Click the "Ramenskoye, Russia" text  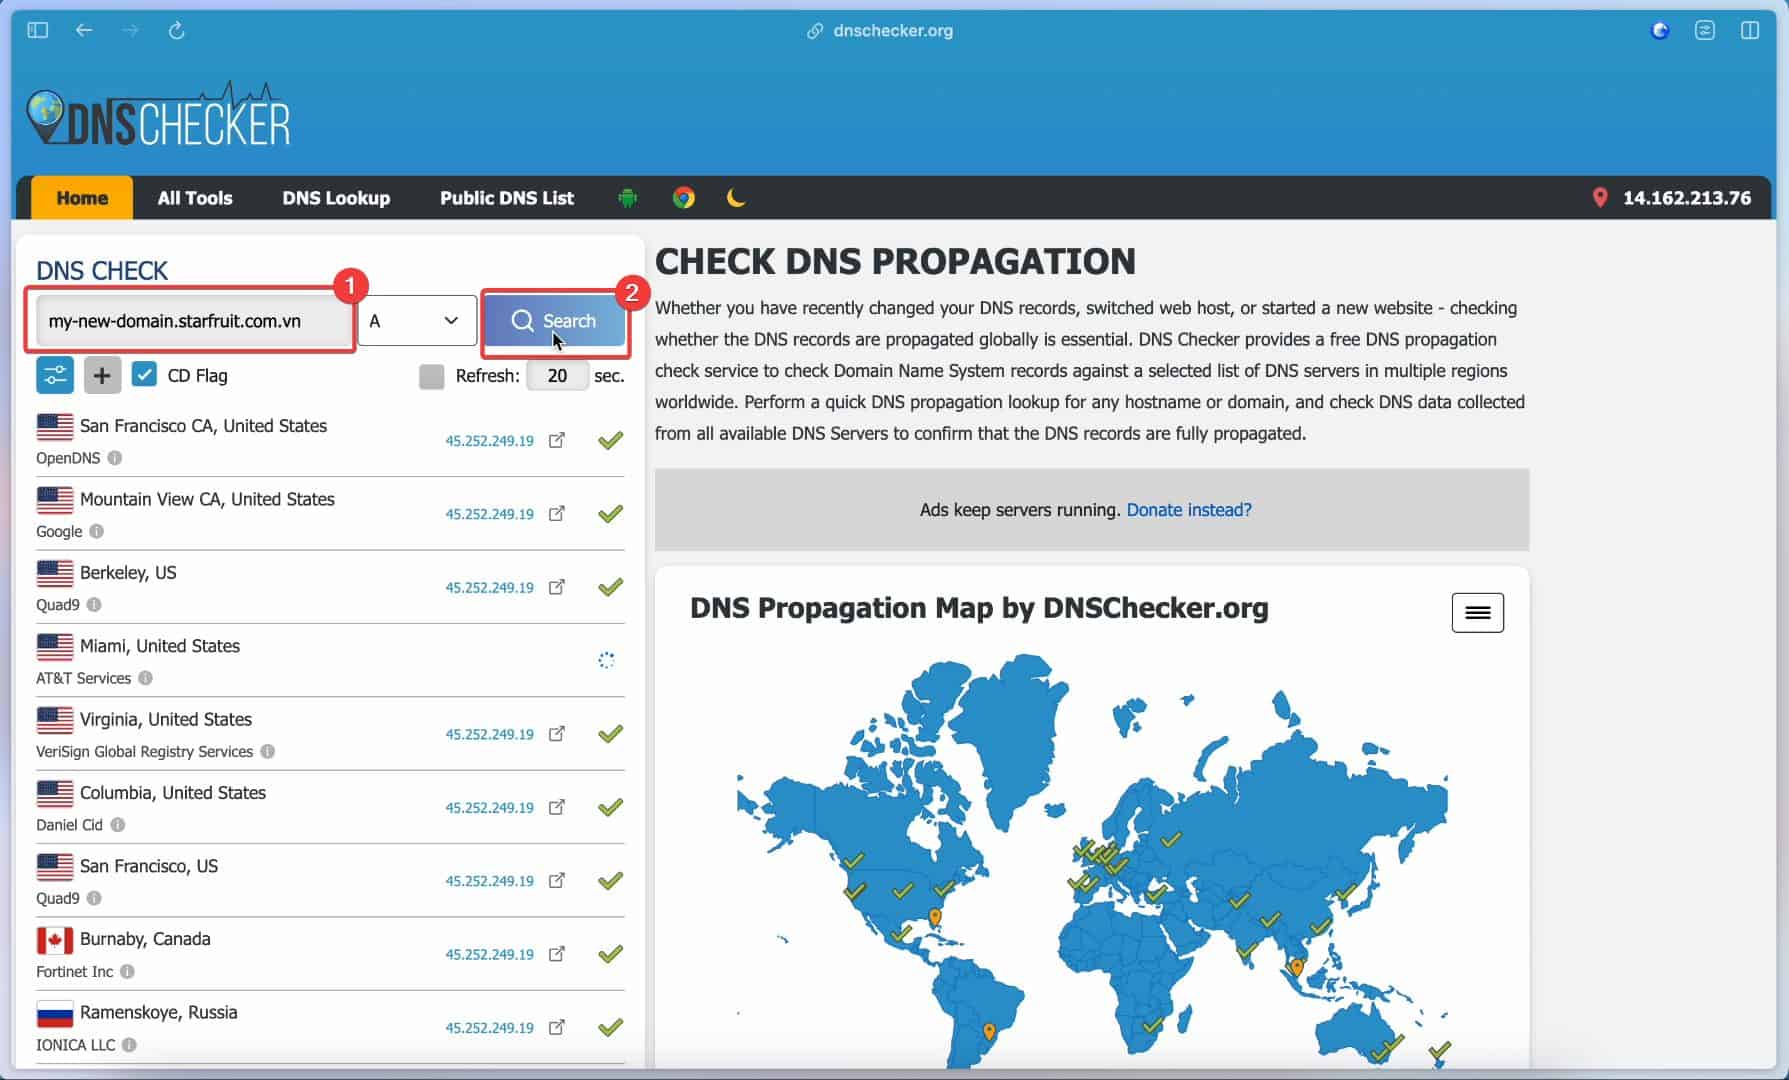159,1012
